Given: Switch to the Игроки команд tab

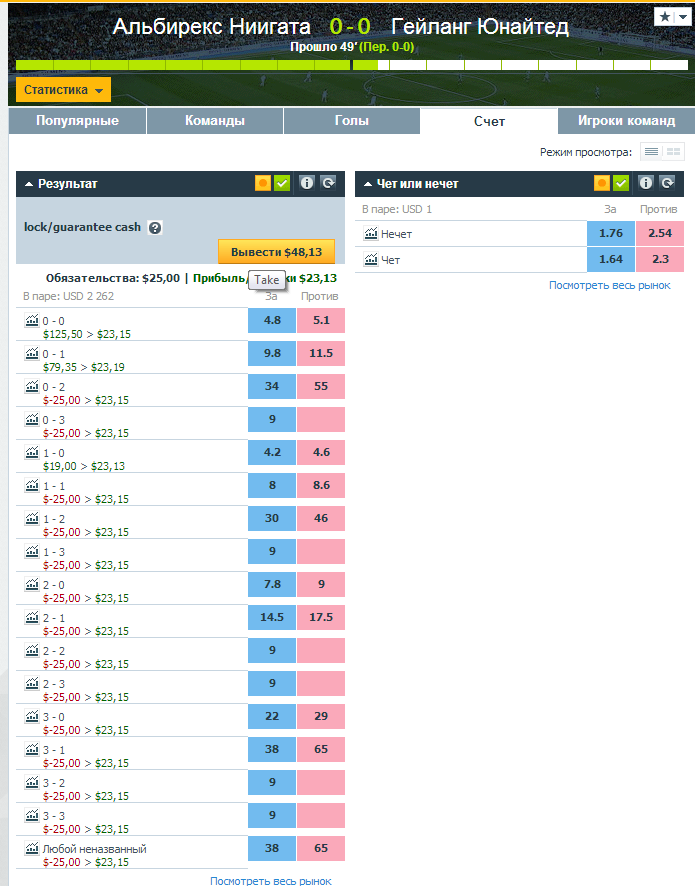Looking at the screenshot, I should pyautogui.click(x=626, y=121).
